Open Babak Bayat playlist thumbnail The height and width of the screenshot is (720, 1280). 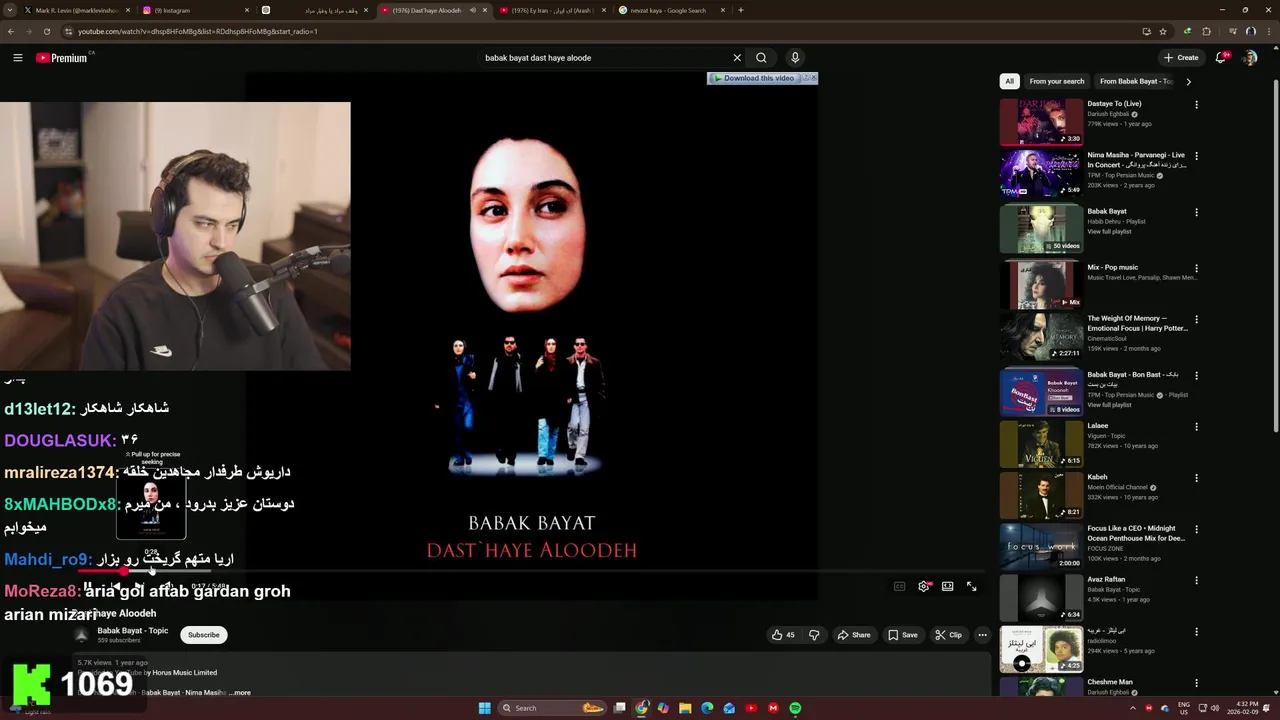1041,229
